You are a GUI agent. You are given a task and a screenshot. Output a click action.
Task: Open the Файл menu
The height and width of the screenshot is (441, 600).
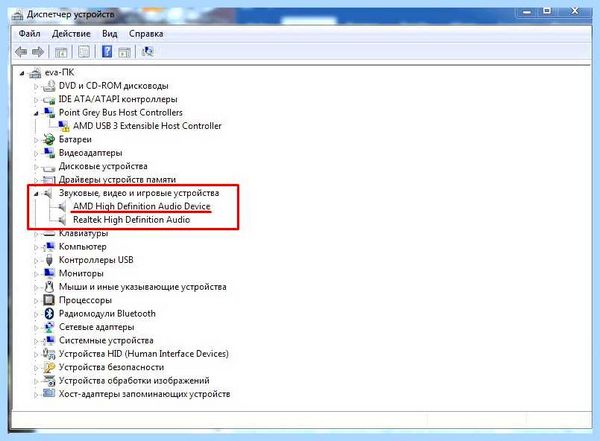pos(29,34)
